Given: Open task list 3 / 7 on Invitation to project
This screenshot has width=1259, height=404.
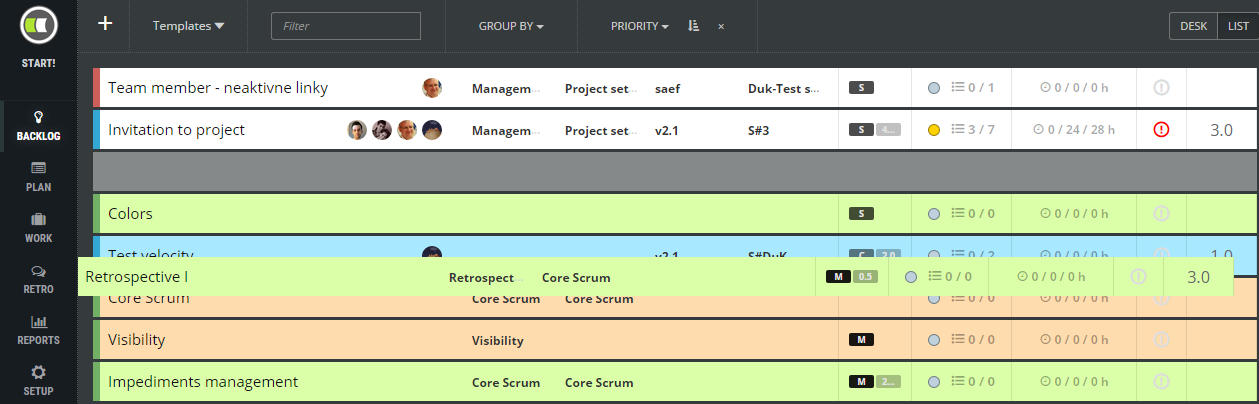Looking at the screenshot, I should click(973, 130).
